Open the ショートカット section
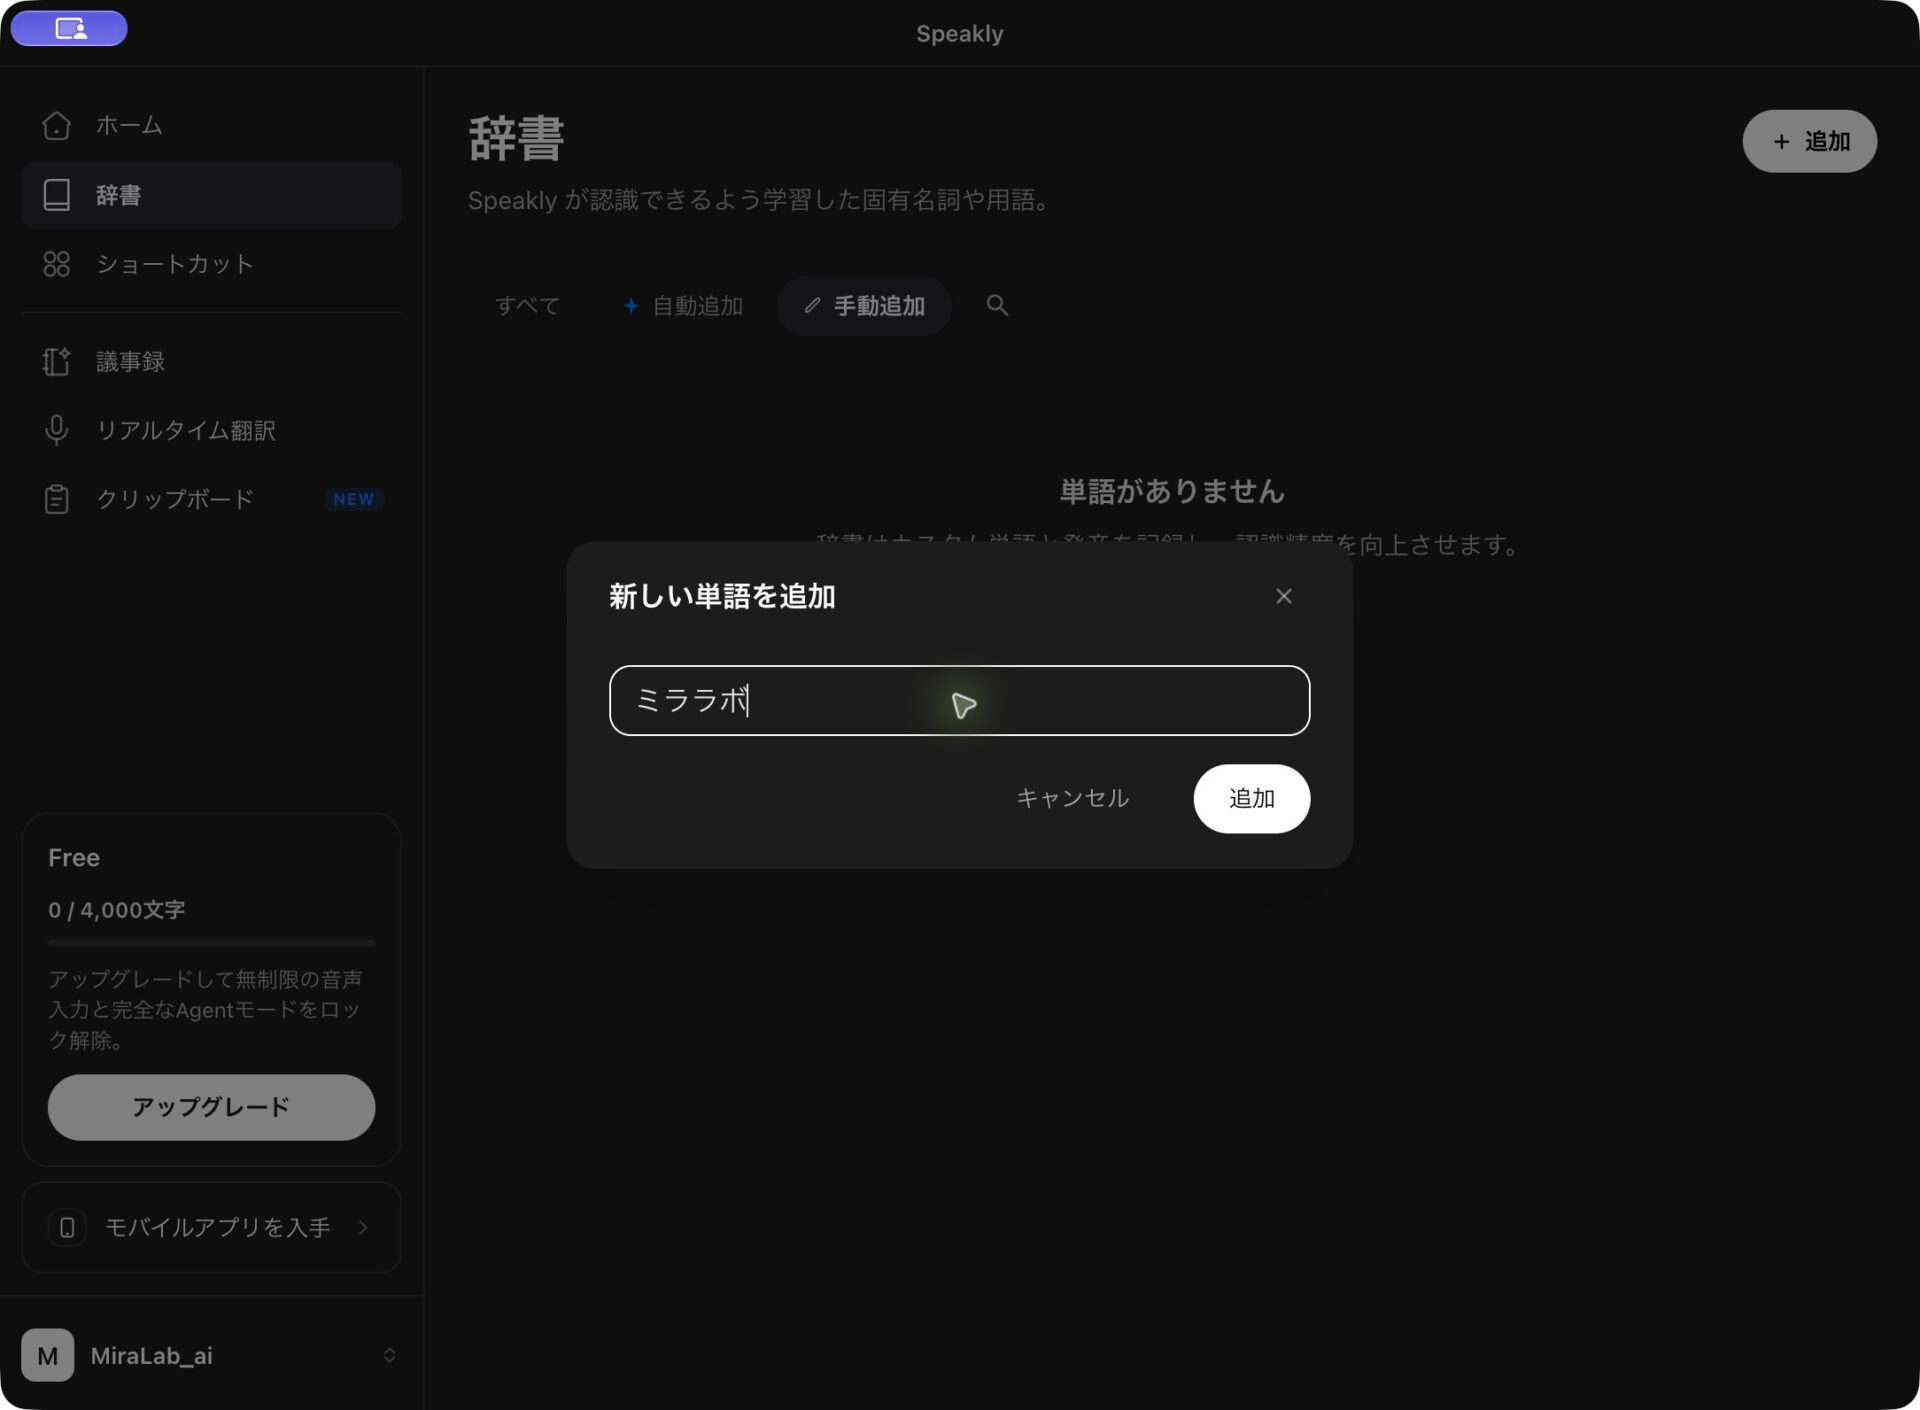Screen dimensions: 1920x1410 pos(211,264)
